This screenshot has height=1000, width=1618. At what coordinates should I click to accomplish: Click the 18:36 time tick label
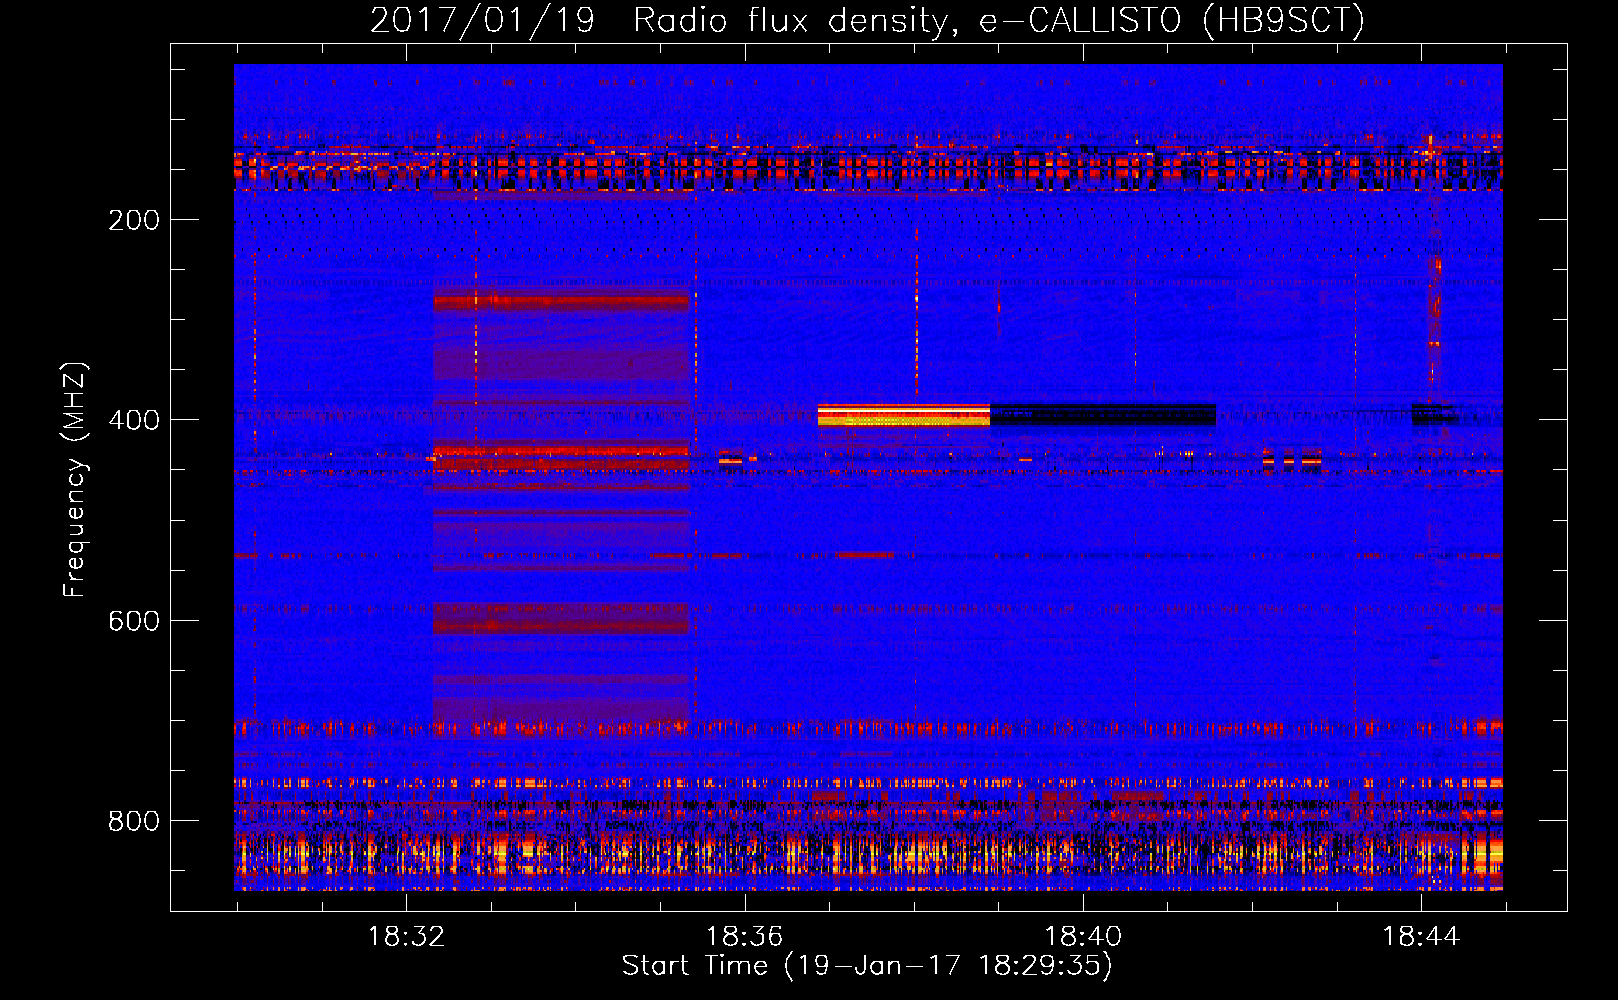[x=745, y=937]
